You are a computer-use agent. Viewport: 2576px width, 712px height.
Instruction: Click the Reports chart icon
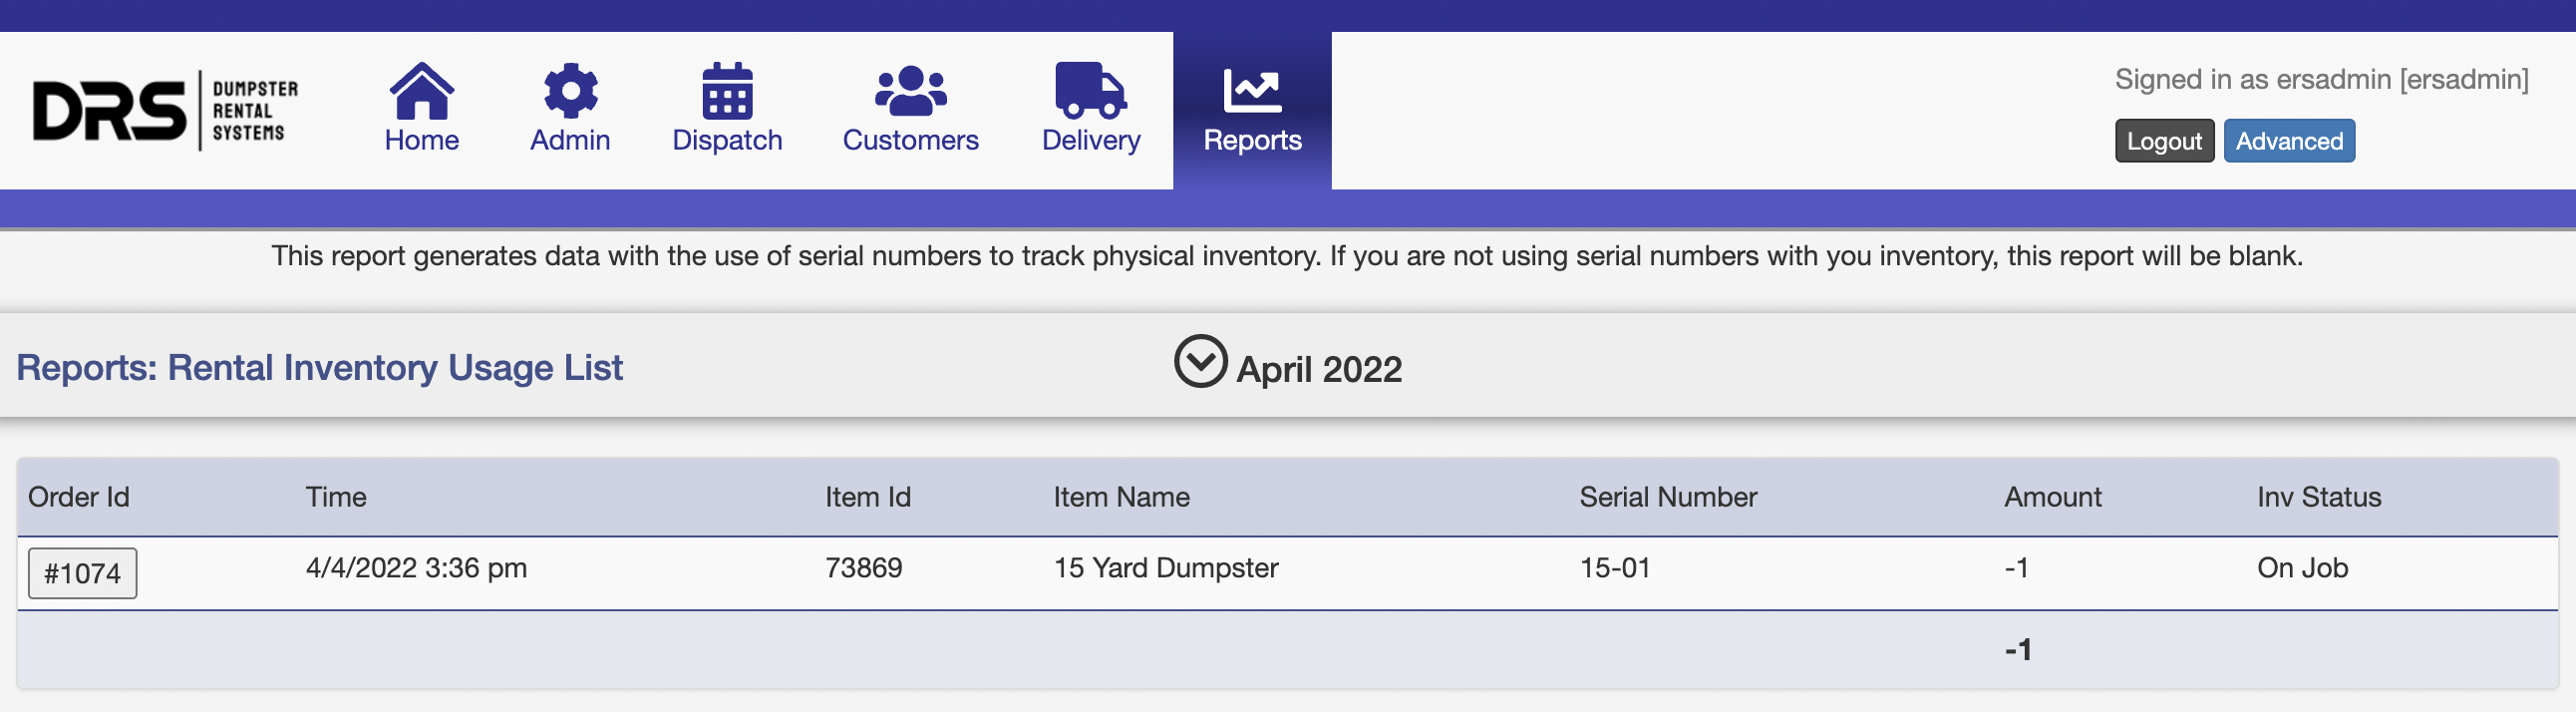tap(1252, 91)
